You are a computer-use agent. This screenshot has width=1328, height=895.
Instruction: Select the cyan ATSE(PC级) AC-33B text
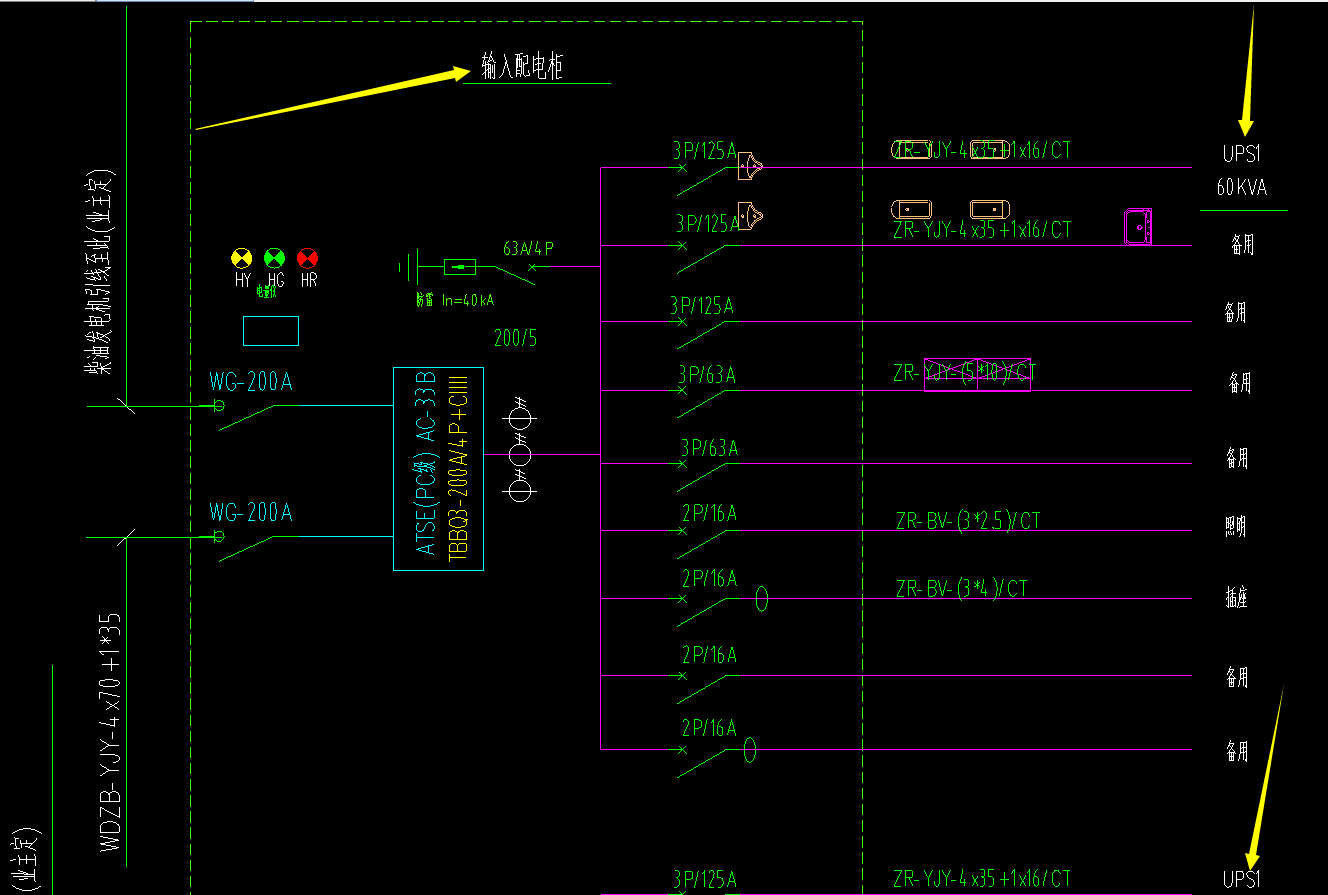point(427,462)
